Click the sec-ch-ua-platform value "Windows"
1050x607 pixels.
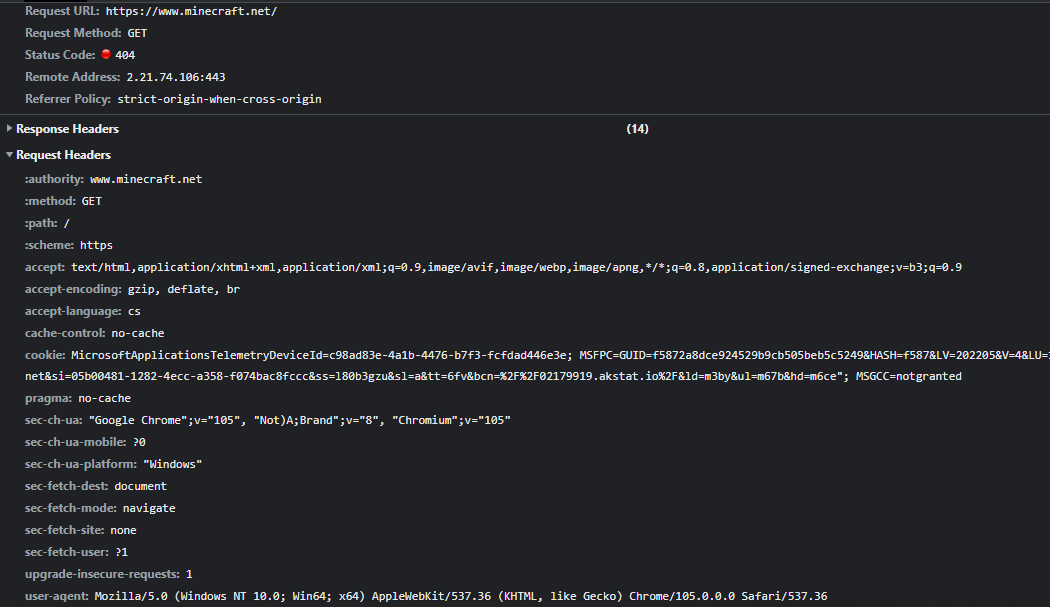(173, 465)
